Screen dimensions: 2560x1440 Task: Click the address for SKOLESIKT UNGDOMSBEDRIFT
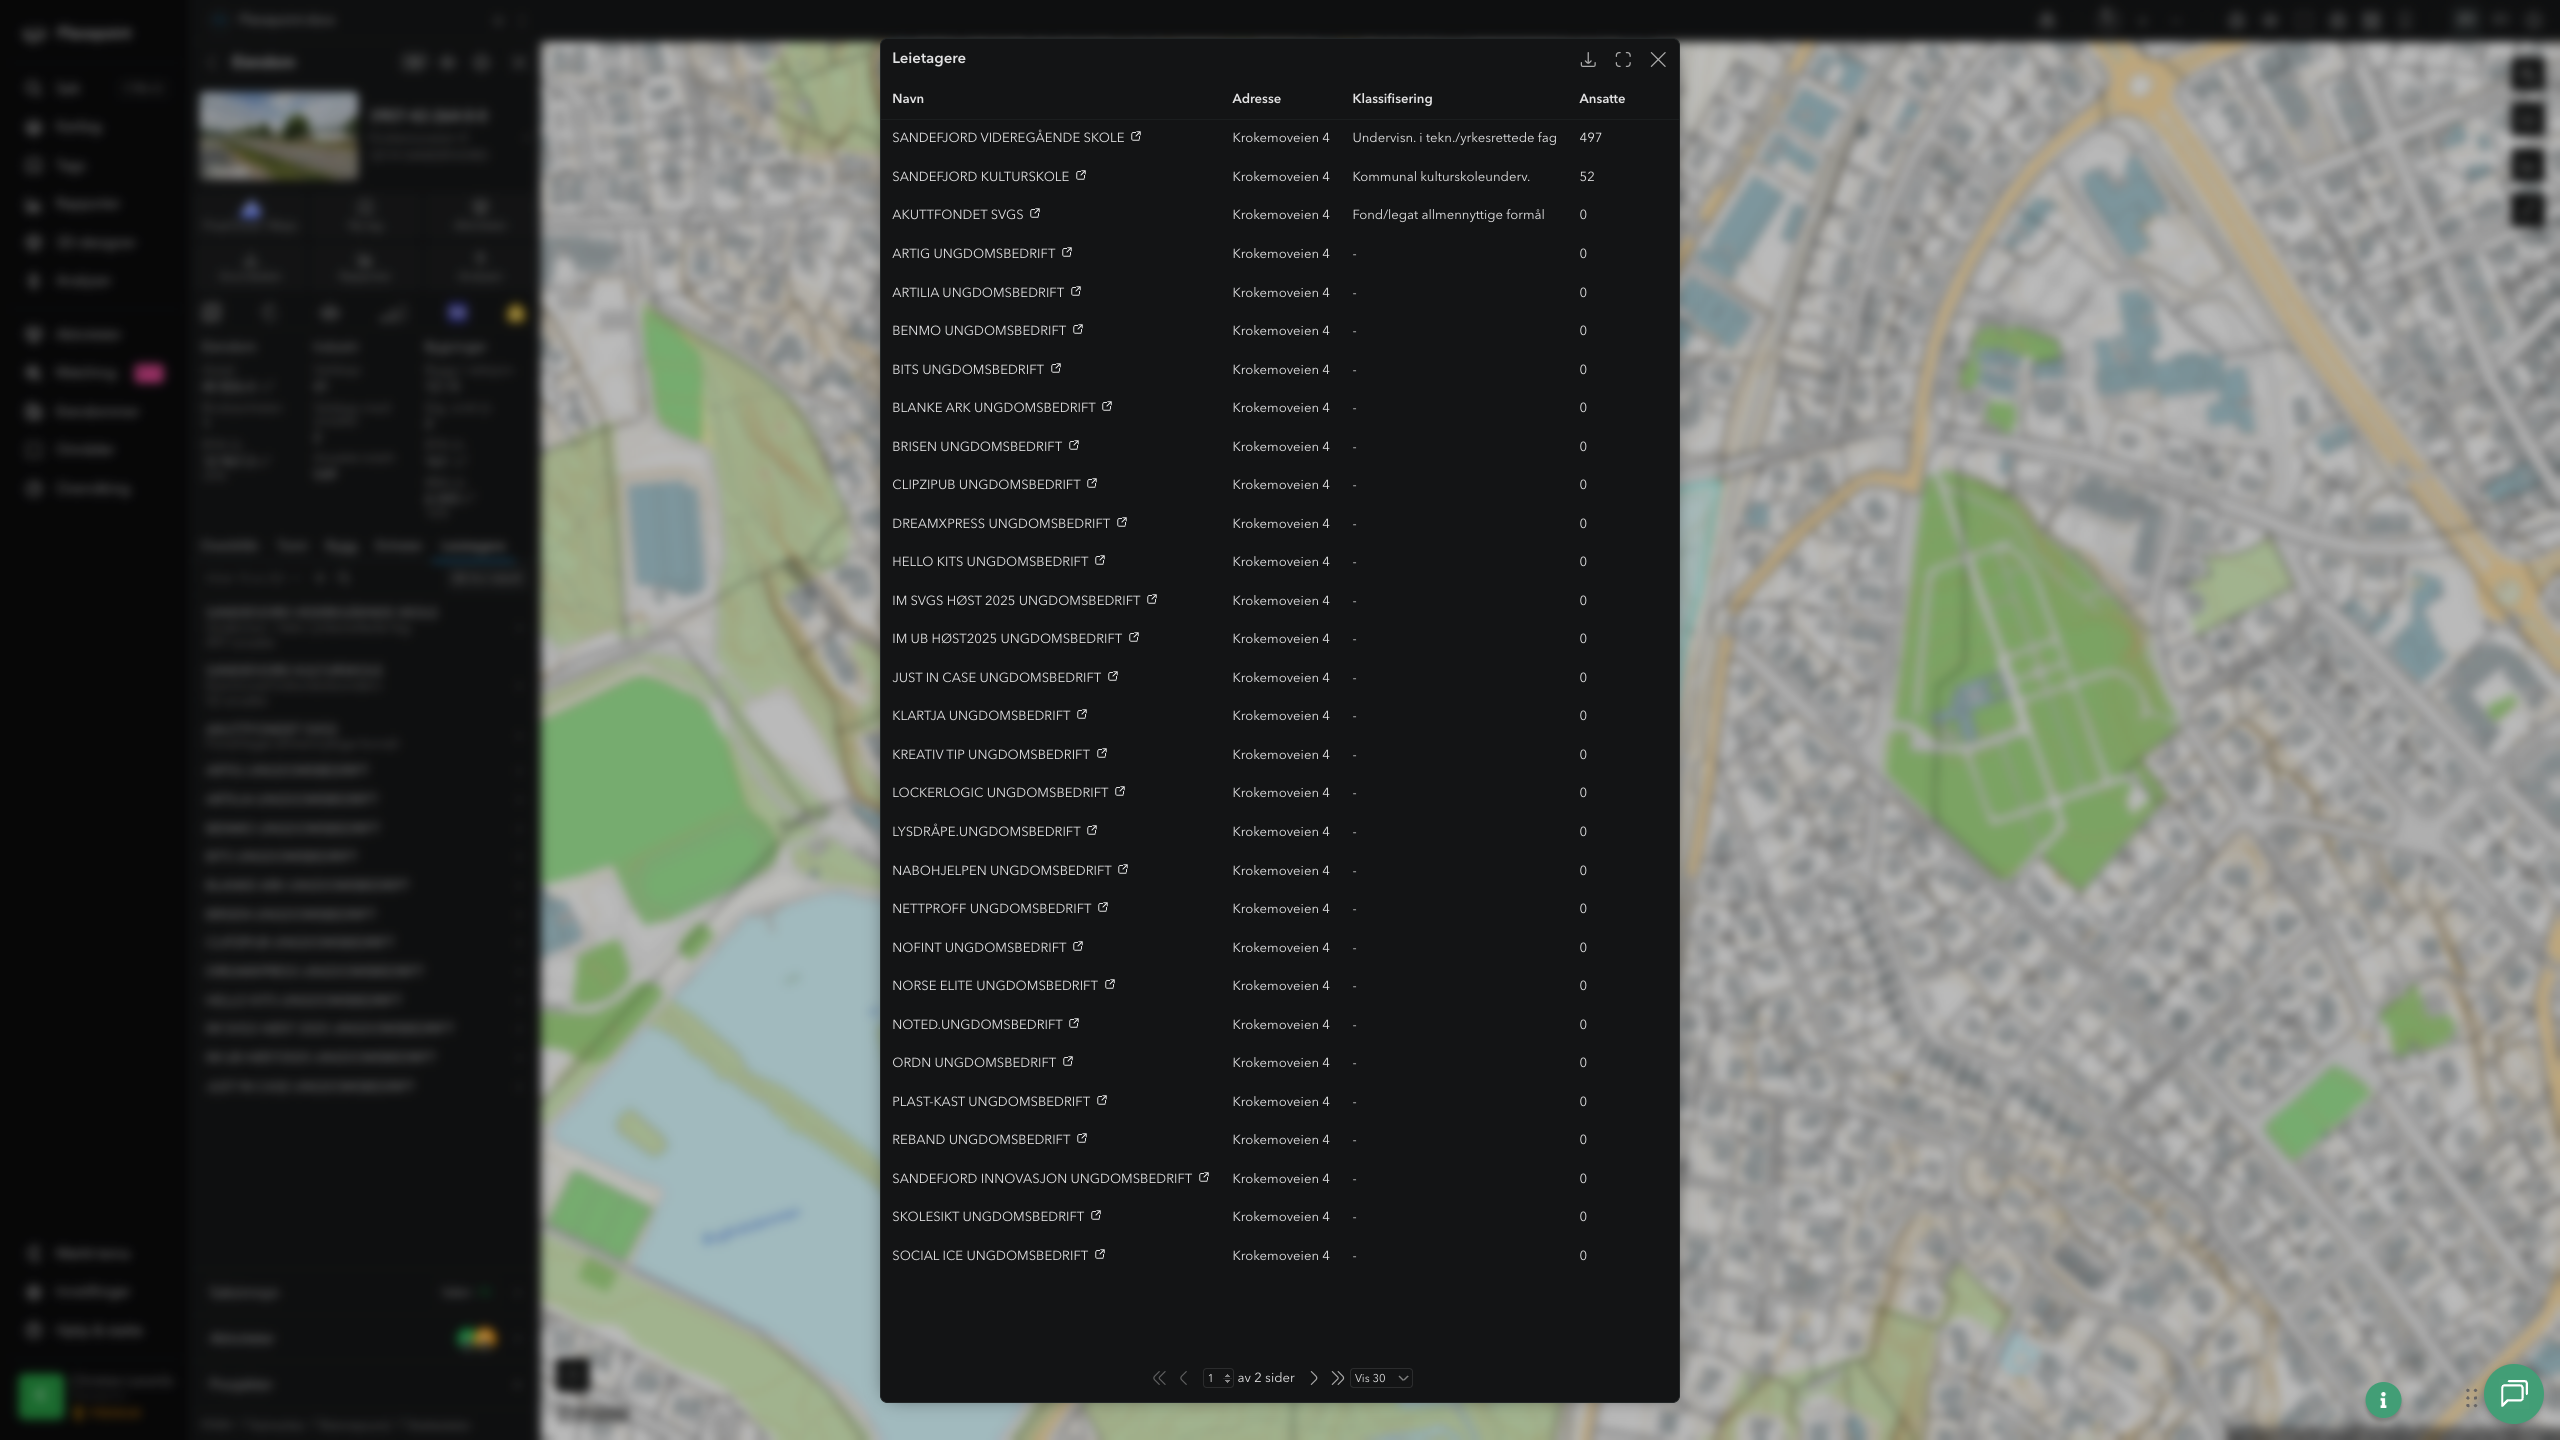(1281, 1217)
